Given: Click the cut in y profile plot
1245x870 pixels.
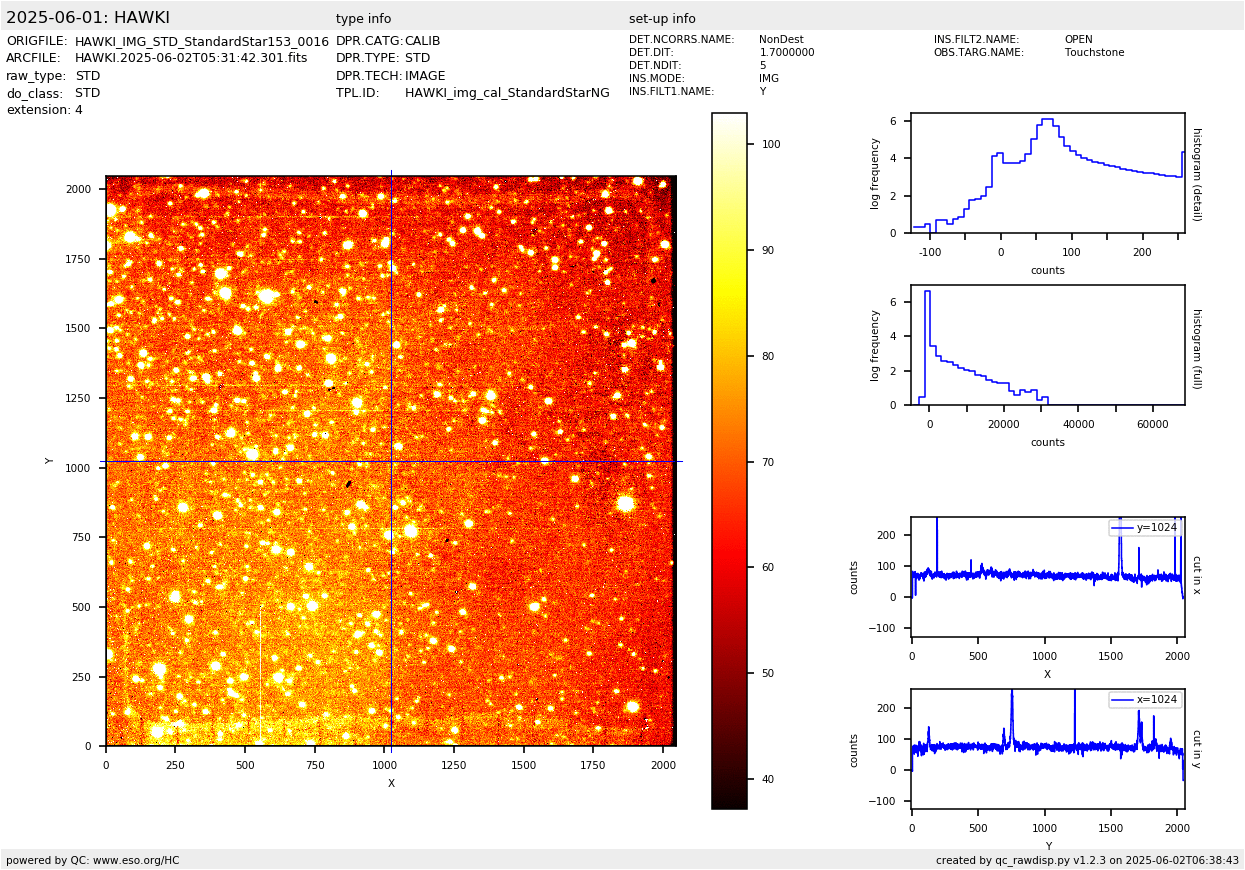Looking at the screenshot, I should (1047, 748).
